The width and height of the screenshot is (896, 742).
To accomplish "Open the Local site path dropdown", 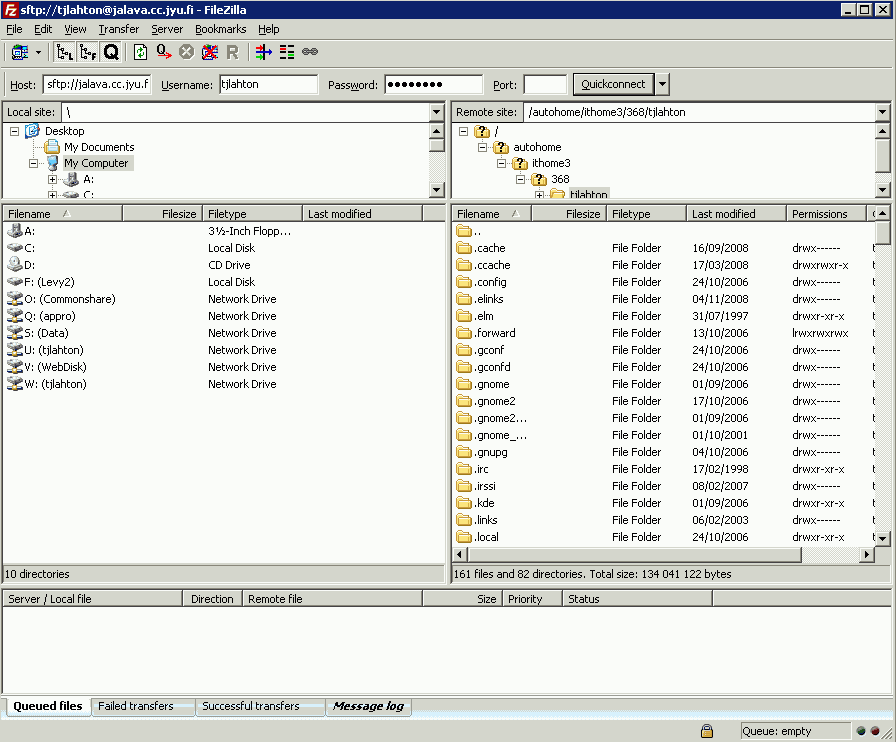I will click(437, 112).
